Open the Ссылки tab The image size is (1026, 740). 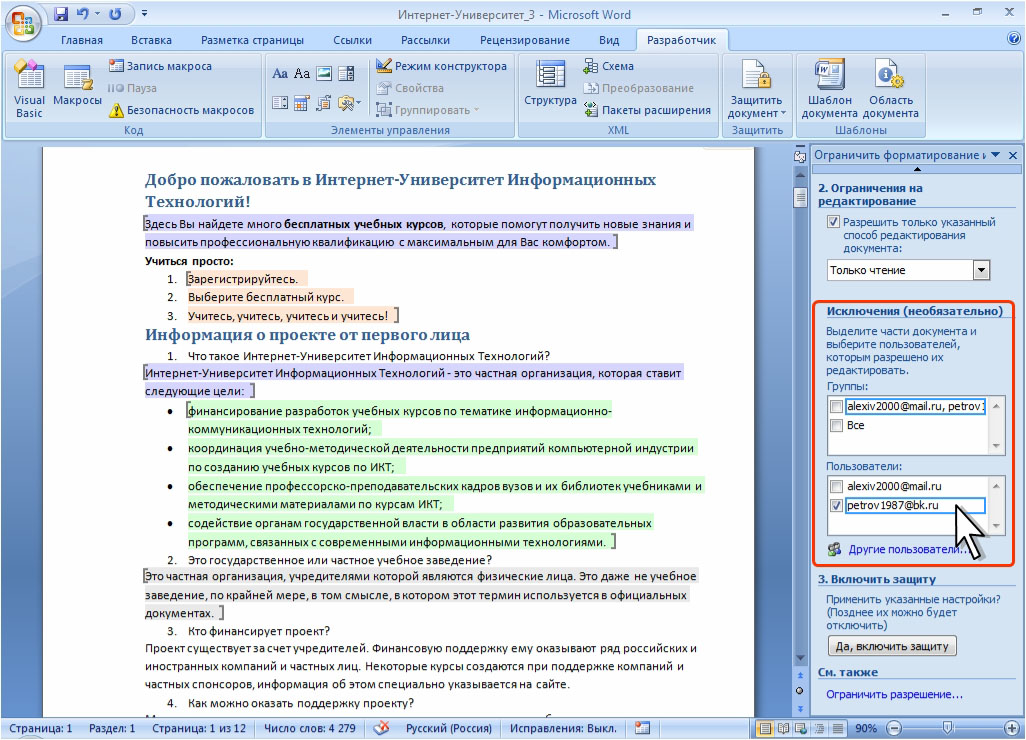[352, 40]
